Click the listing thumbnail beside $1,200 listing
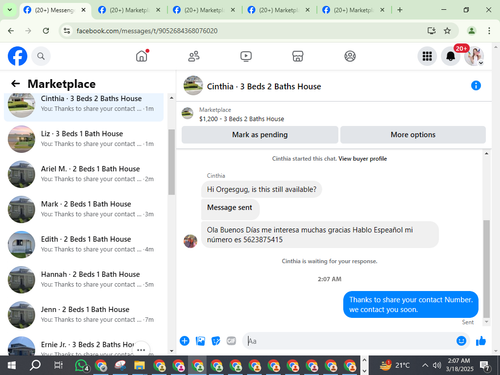This screenshot has width=500, height=375. (187, 113)
